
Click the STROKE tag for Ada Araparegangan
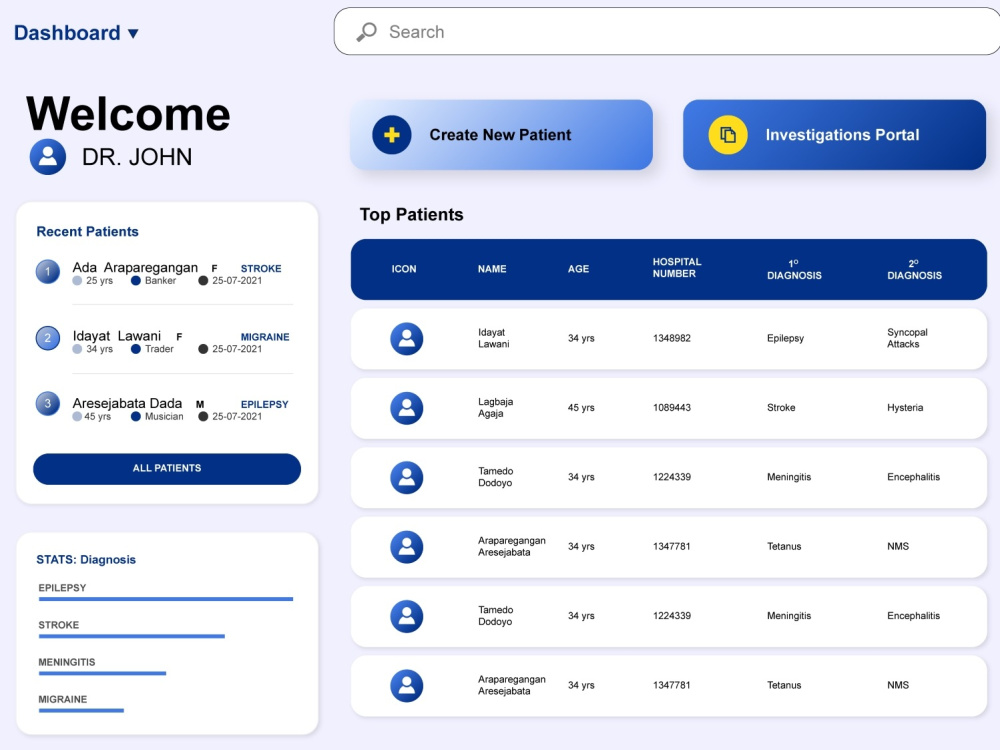(x=261, y=268)
